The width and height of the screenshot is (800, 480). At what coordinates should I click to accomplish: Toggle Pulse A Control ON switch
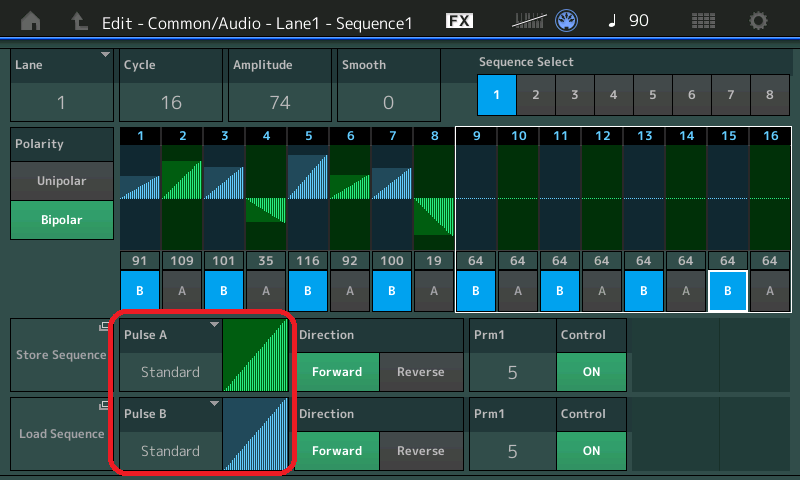[591, 372]
